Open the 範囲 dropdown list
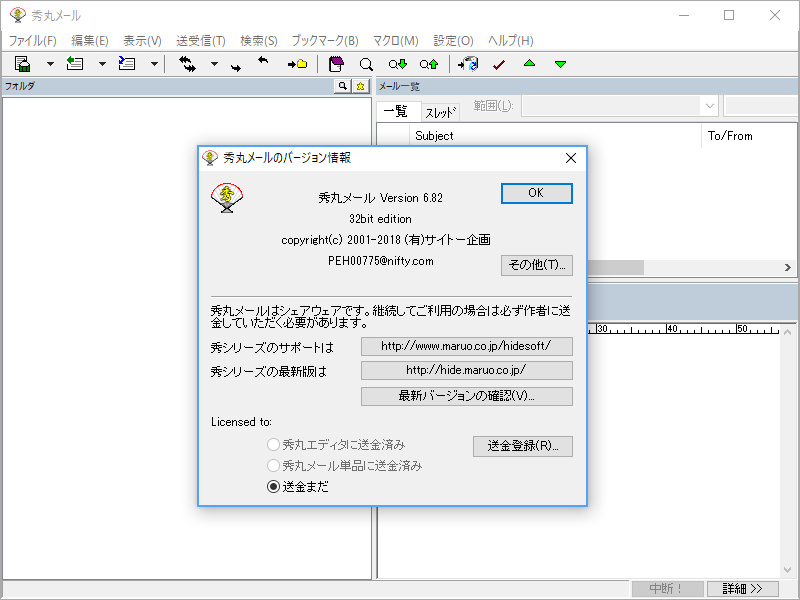The image size is (800, 600). click(x=707, y=105)
